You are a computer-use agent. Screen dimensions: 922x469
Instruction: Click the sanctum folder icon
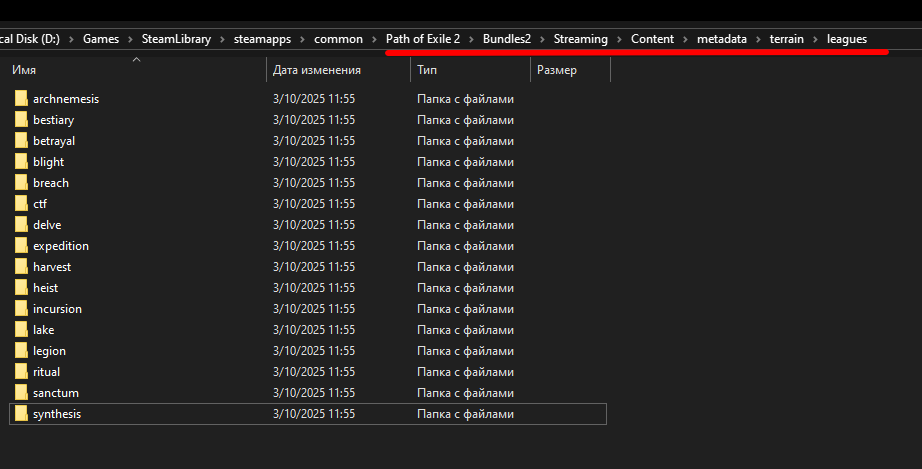pyautogui.click(x=21, y=393)
